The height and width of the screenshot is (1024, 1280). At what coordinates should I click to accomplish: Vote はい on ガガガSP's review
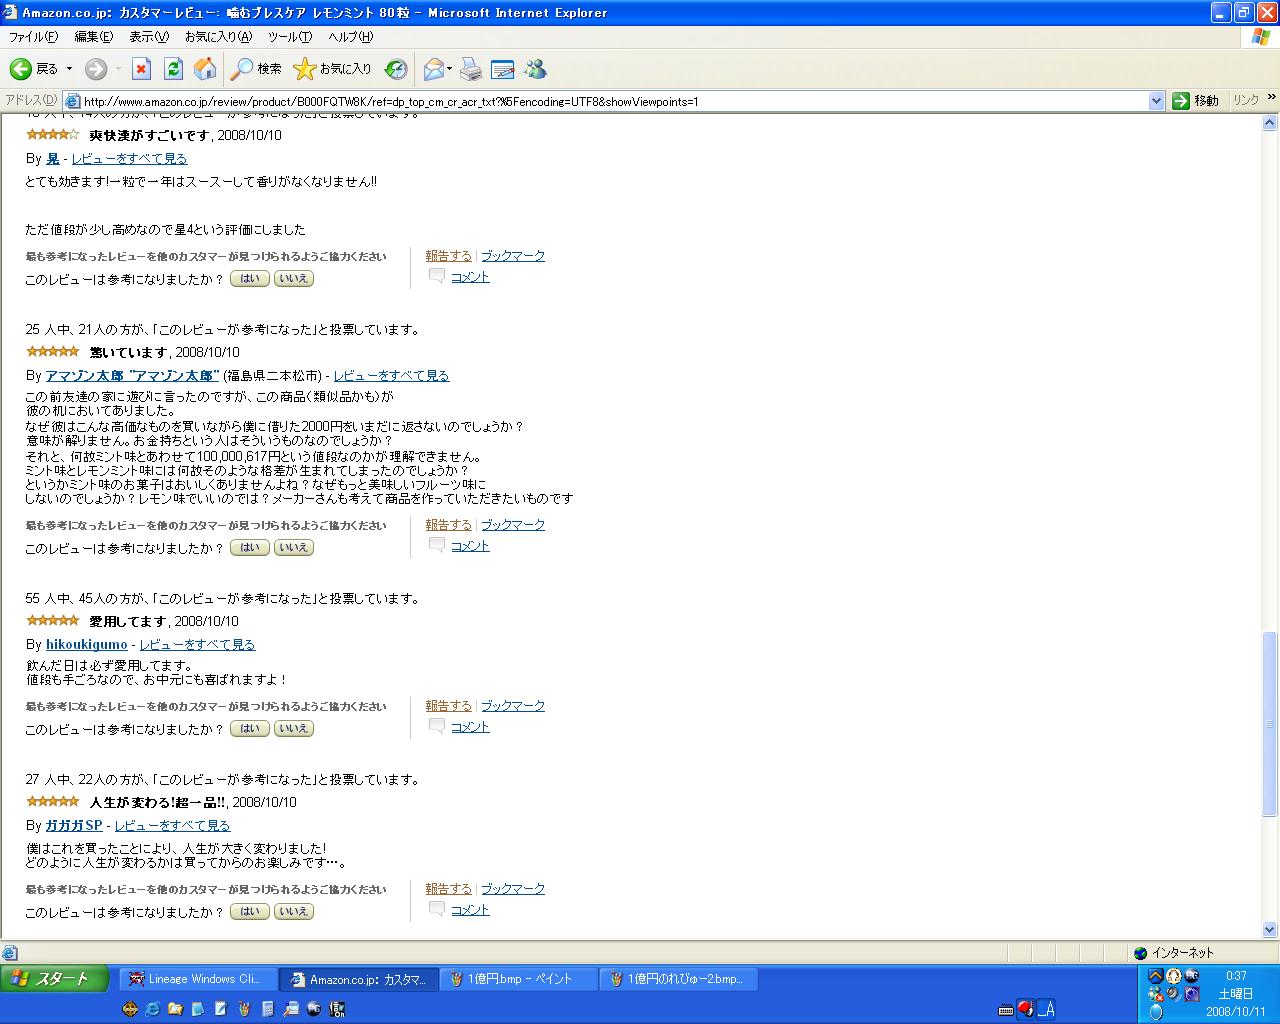pyautogui.click(x=250, y=912)
